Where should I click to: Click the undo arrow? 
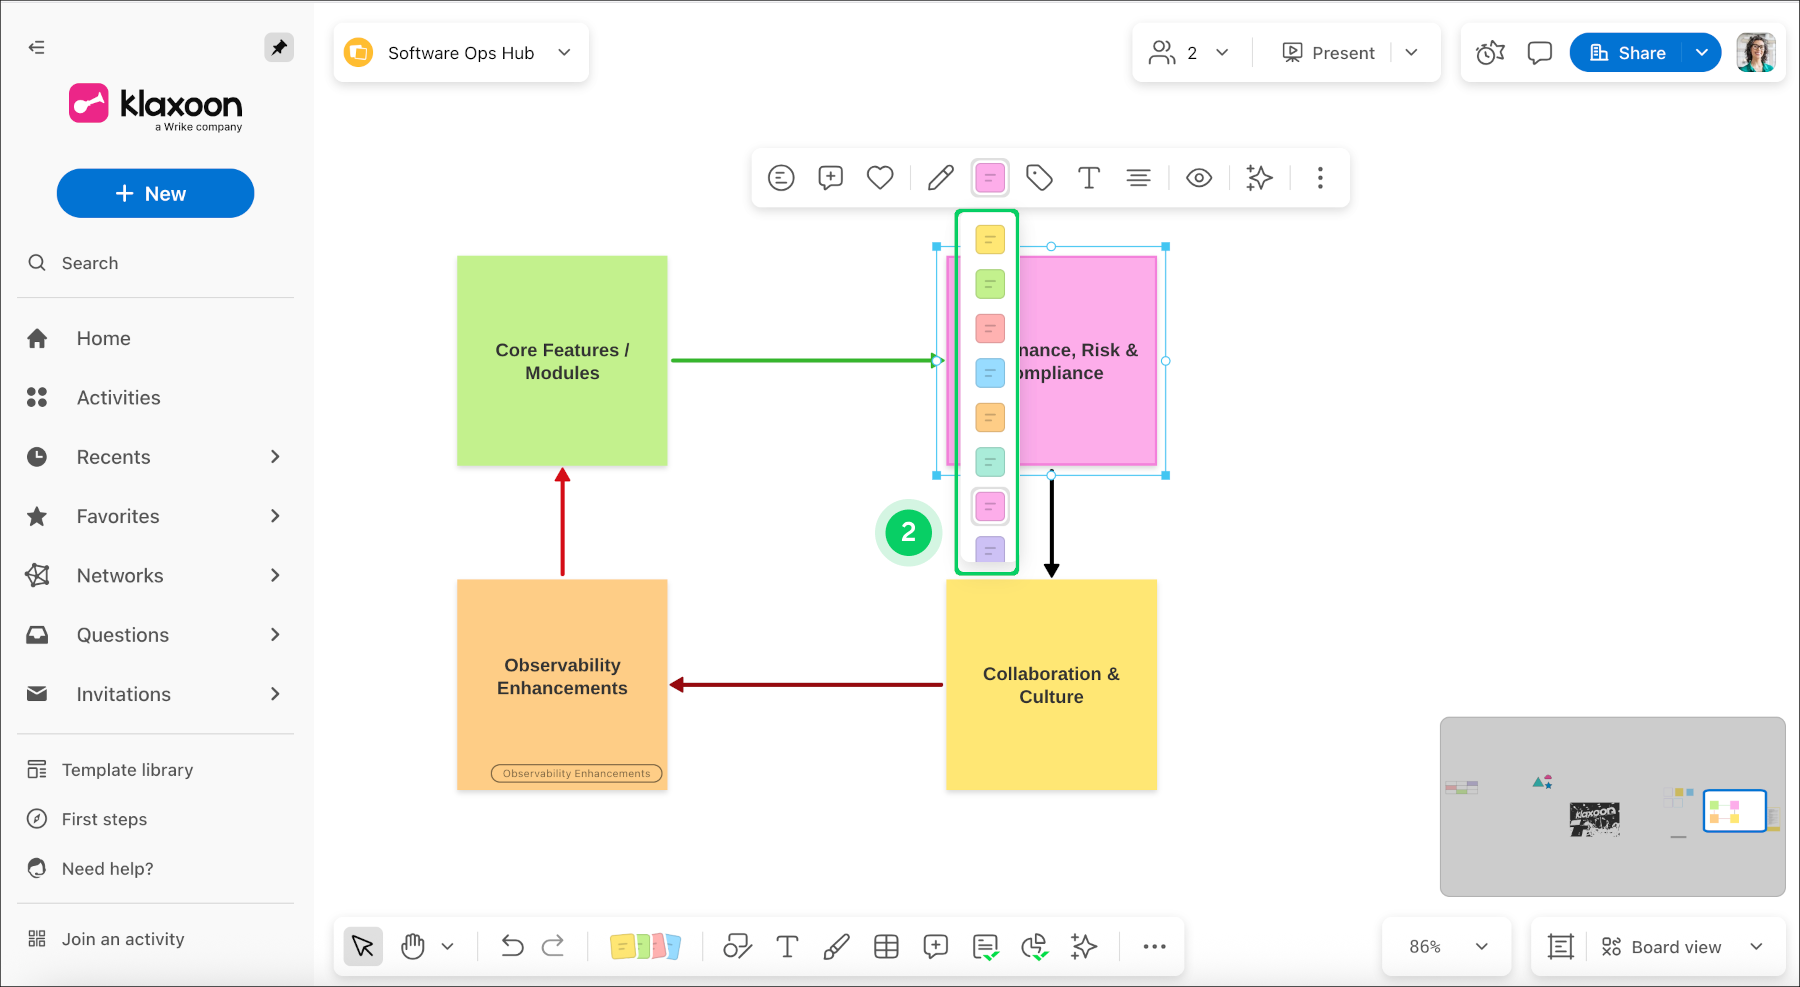click(512, 946)
